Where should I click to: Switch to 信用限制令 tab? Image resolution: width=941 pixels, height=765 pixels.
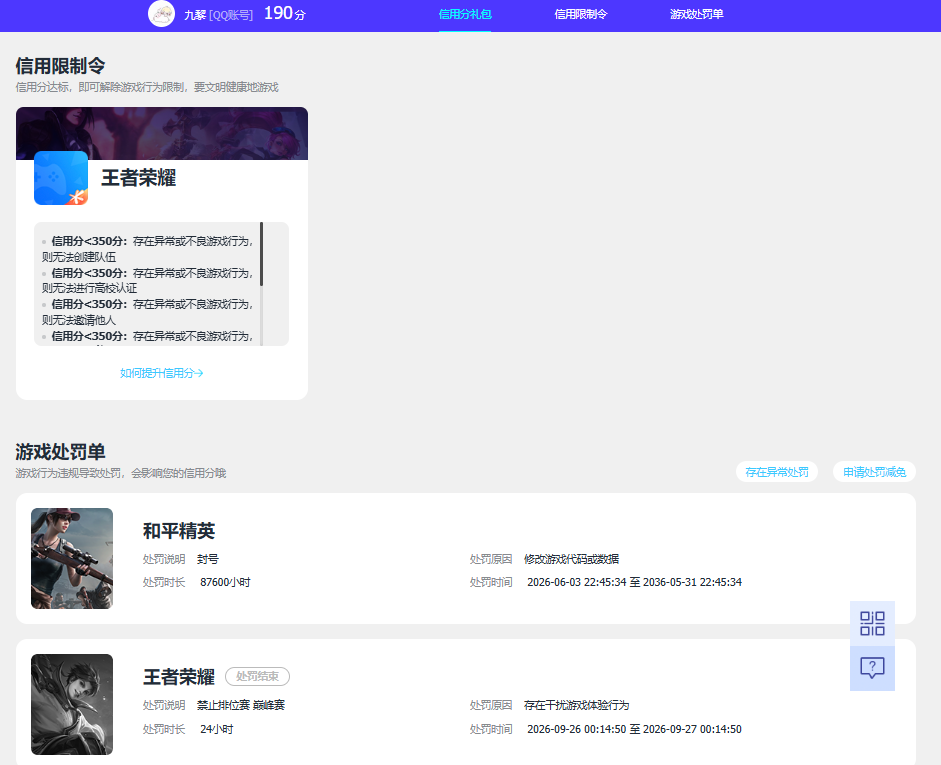pos(580,14)
